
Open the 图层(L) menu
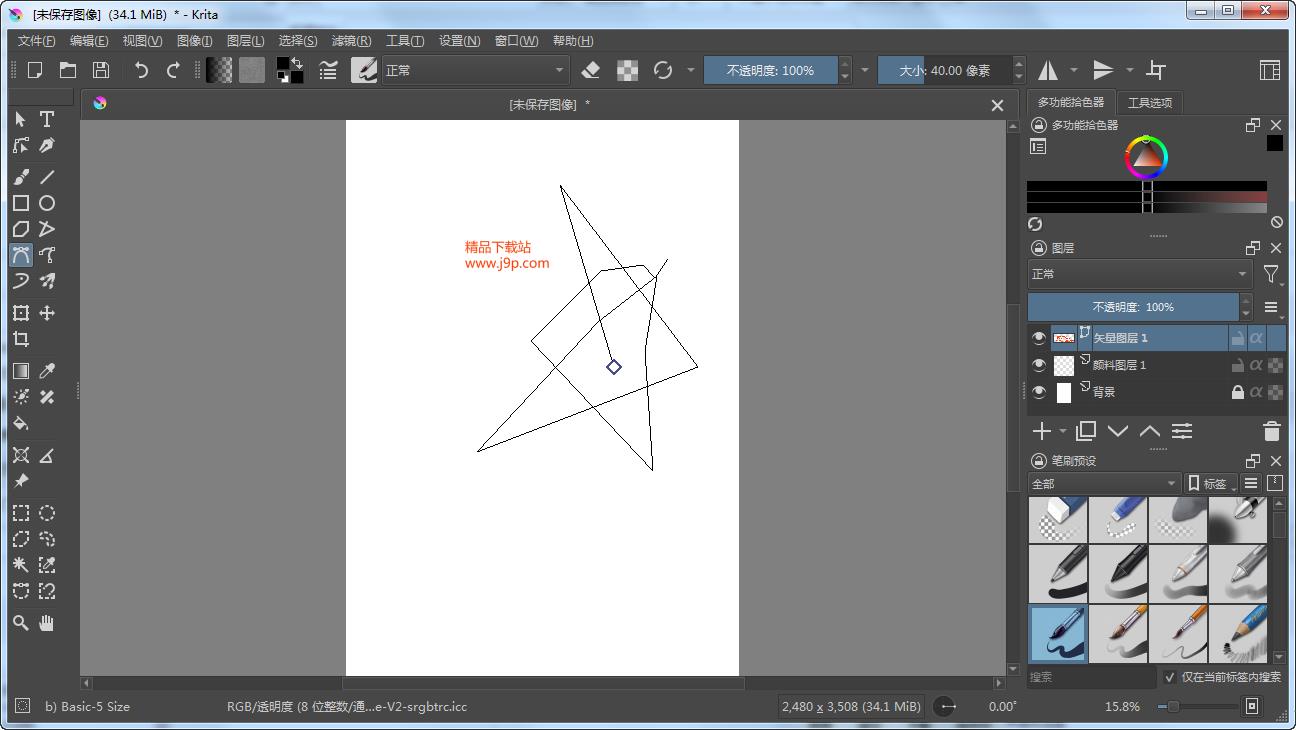click(x=246, y=41)
